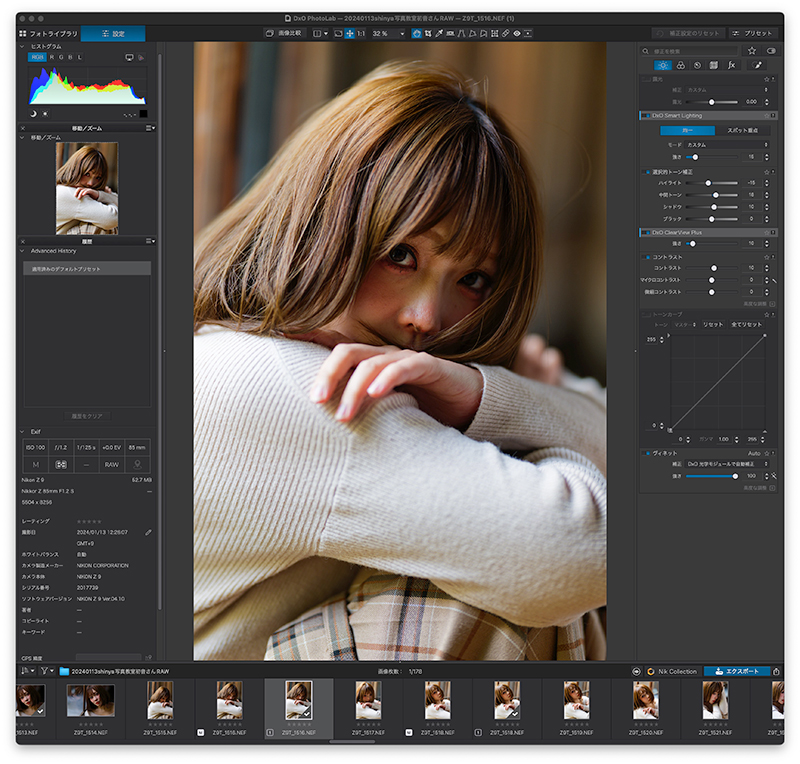Switch to the Photo Library tab
The width and height of the screenshot is (800, 764).
(x=48, y=34)
